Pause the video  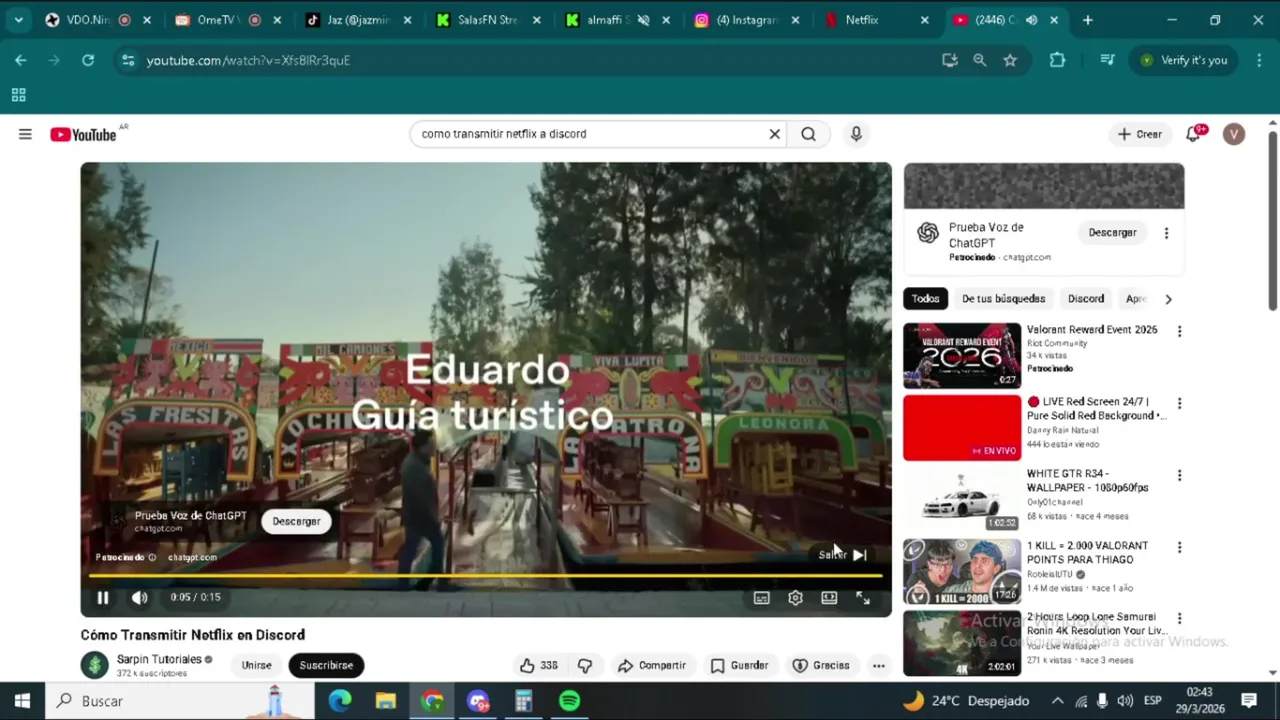point(103,597)
